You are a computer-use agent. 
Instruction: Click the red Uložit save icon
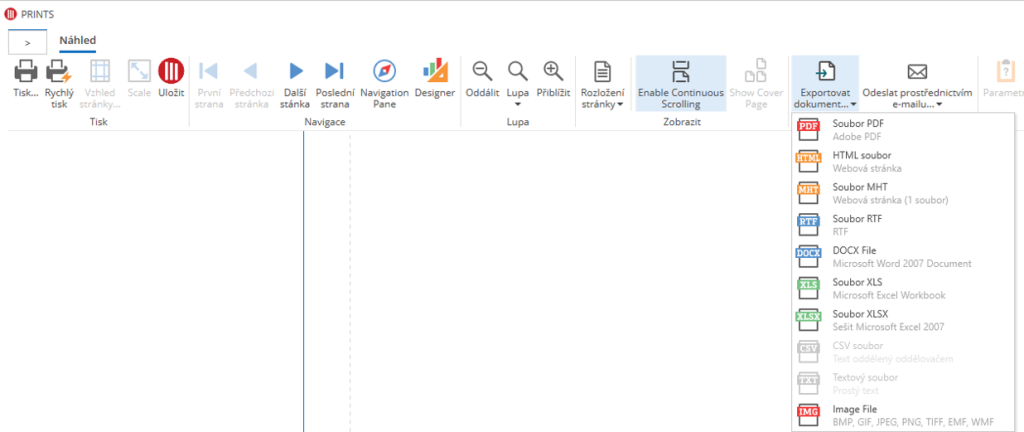[171, 72]
